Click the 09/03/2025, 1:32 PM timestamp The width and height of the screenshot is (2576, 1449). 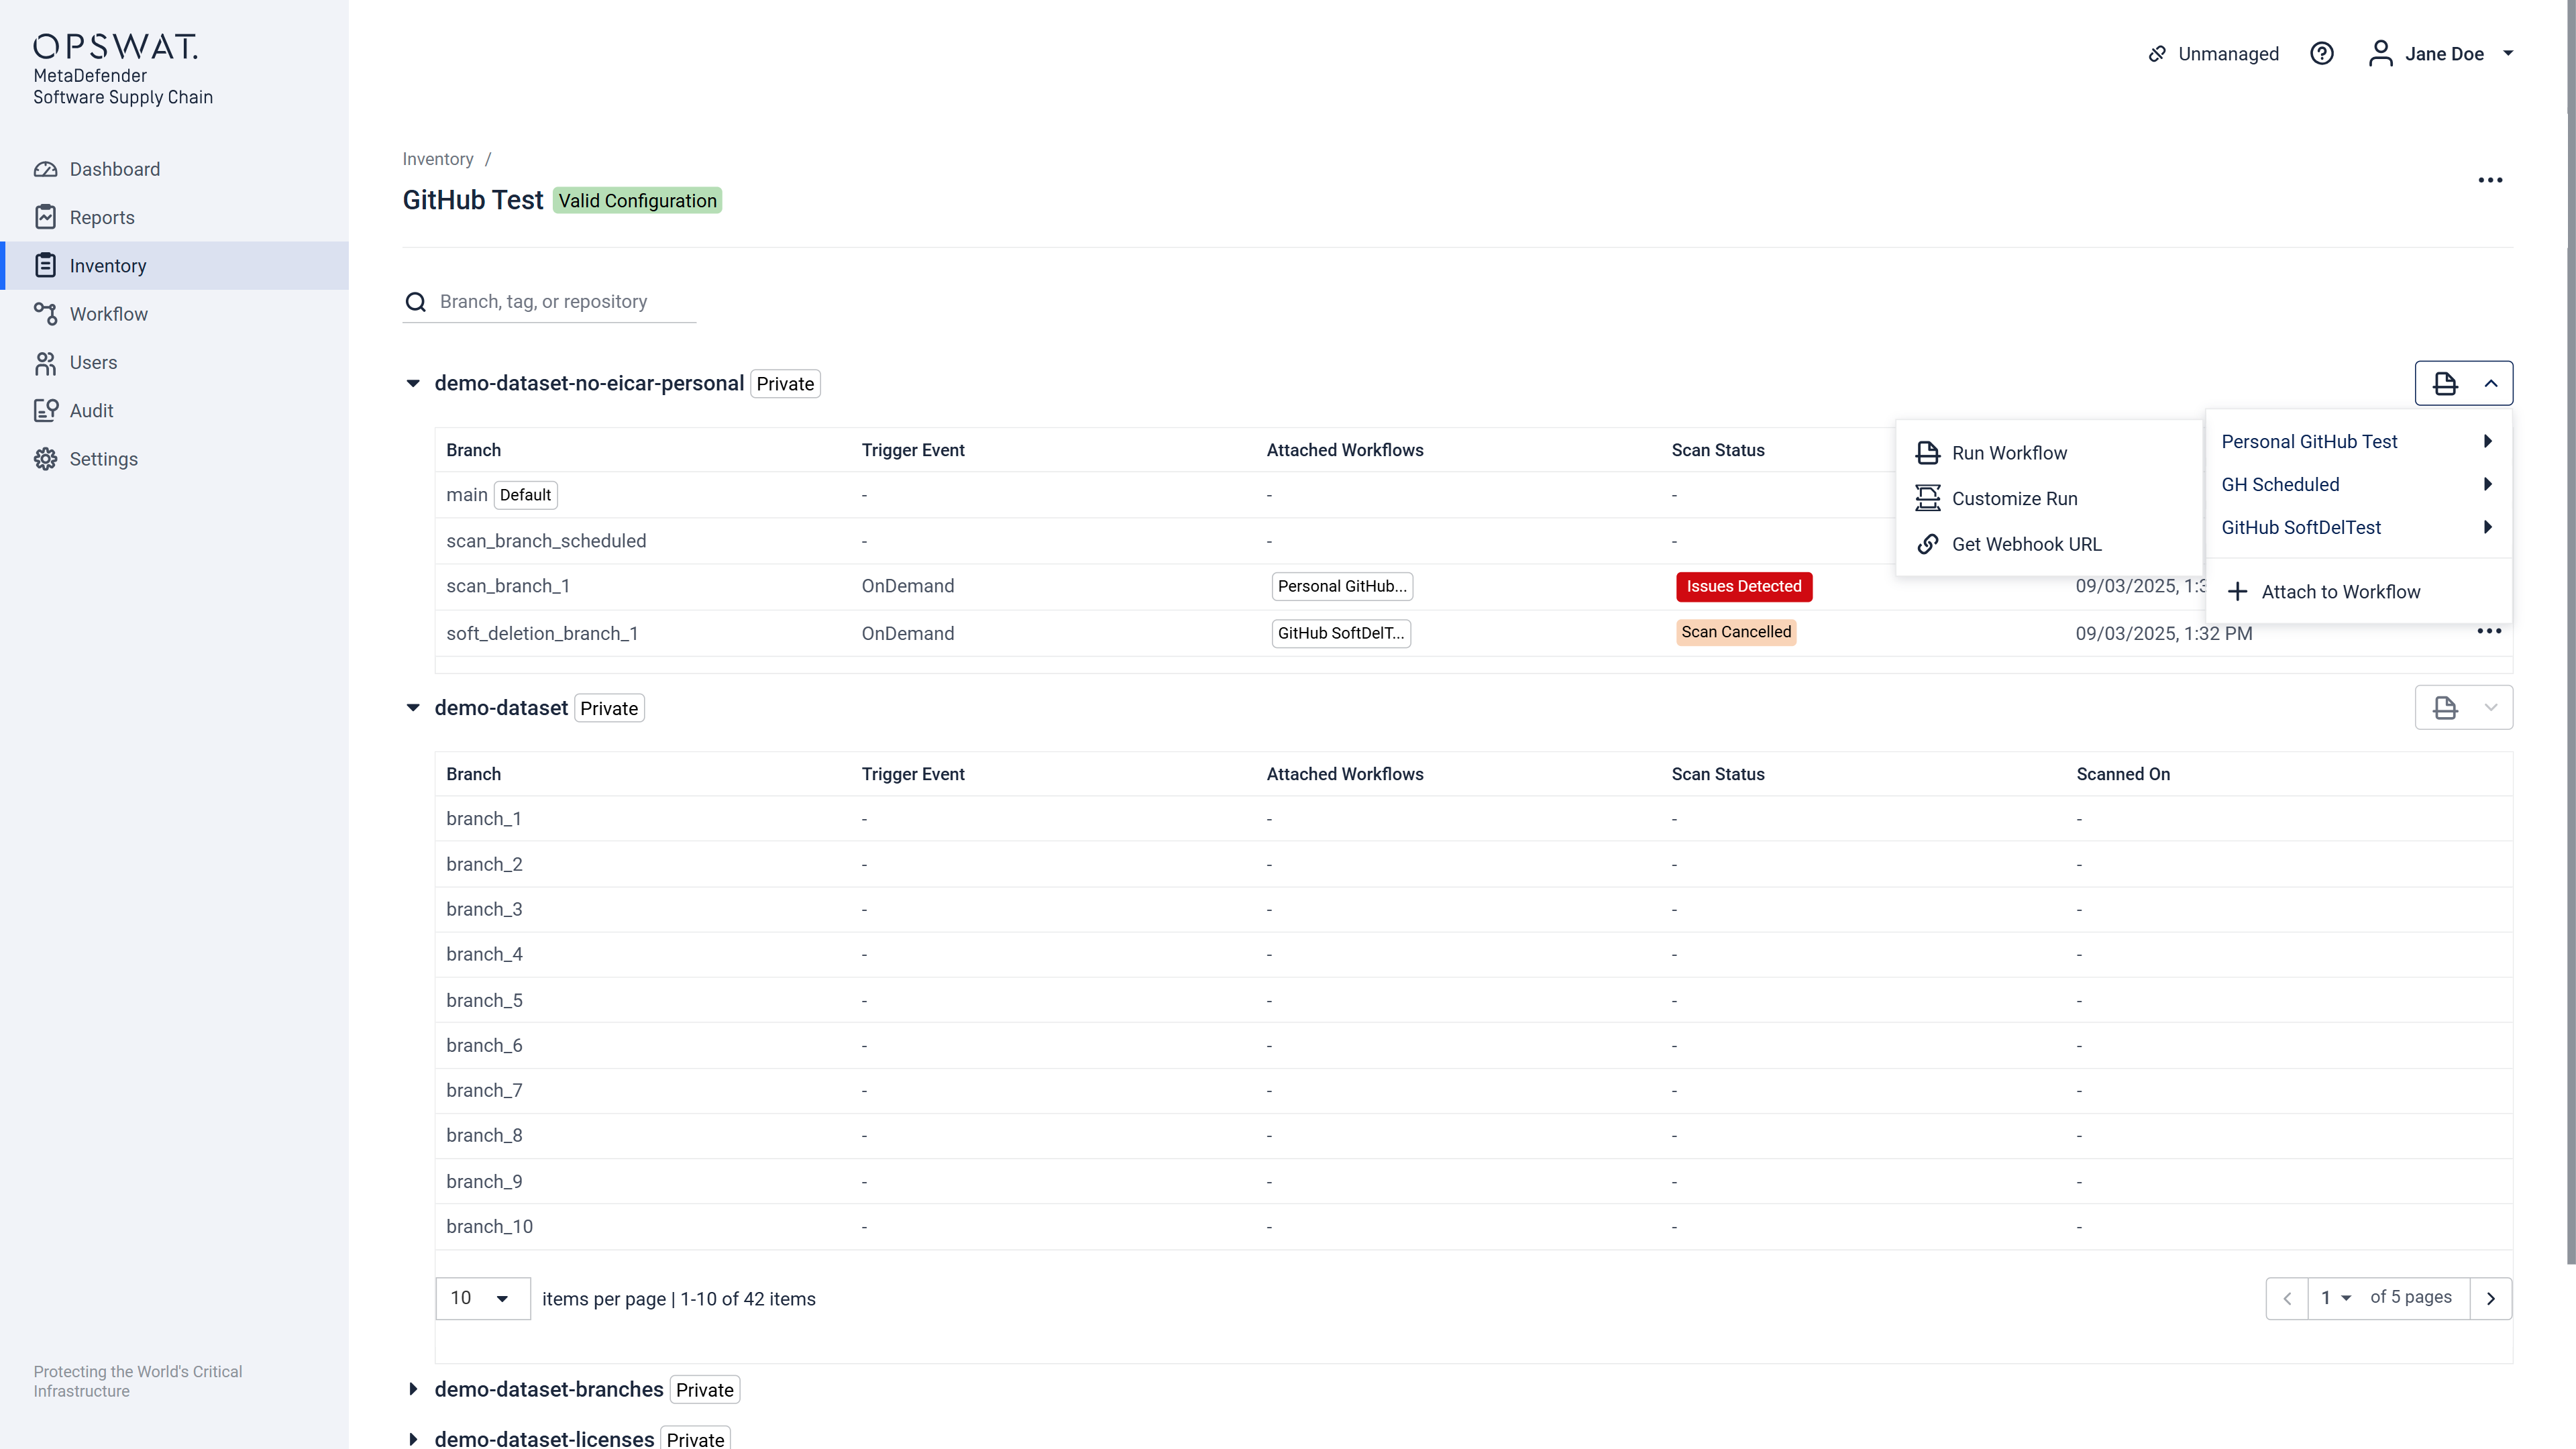2164,634
